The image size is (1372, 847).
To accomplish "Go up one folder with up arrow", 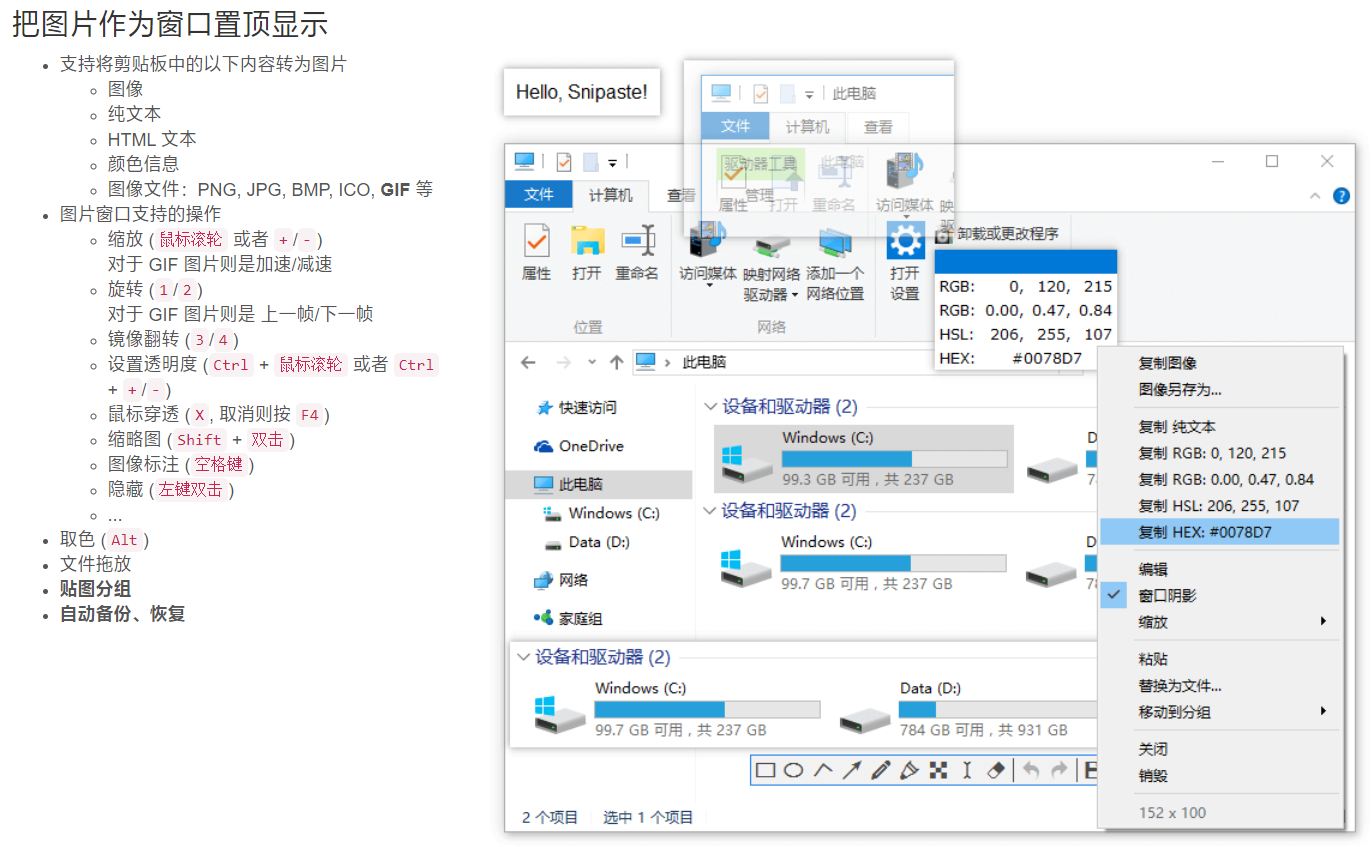I will coord(616,362).
